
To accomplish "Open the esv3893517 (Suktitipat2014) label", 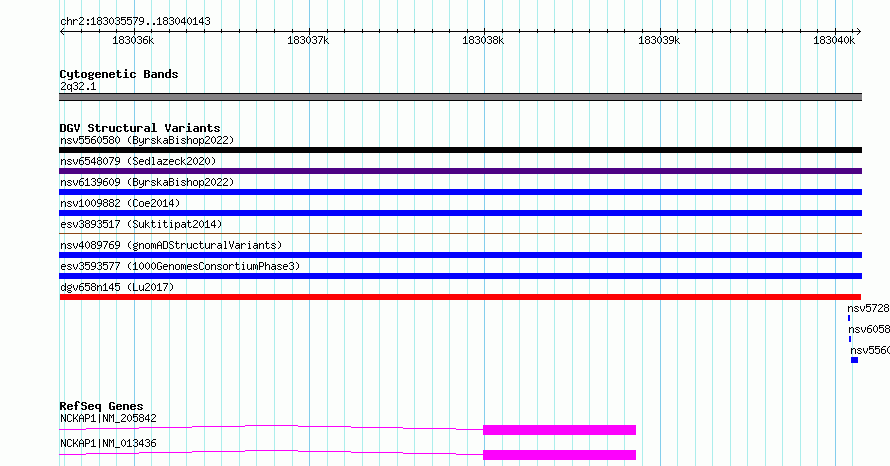I will coord(141,224).
